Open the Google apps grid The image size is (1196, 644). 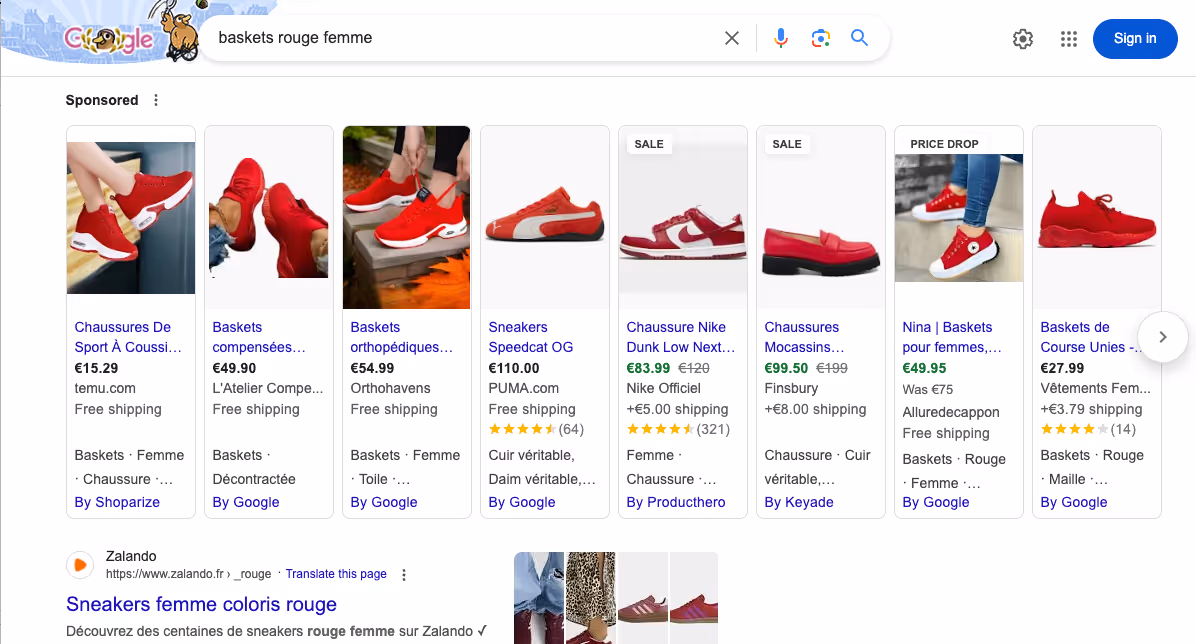1069,39
